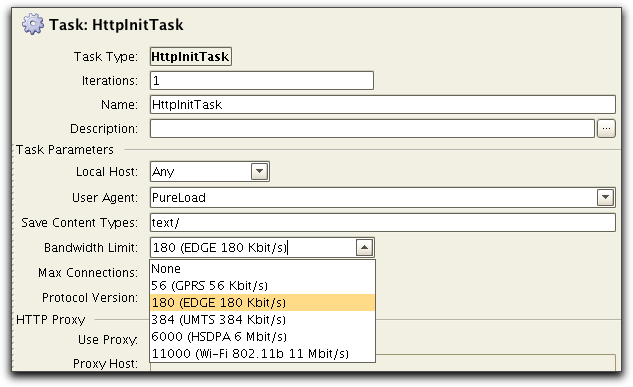This screenshot has height=387, width=633.
Task: Expand the Local Host dropdown arrow
Action: [x=259, y=172]
